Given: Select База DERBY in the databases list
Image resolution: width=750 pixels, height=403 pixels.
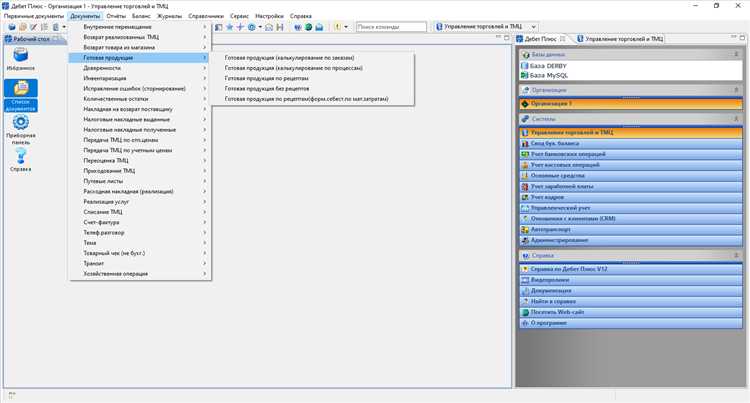Looking at the screenshot, I should point(548,66).
